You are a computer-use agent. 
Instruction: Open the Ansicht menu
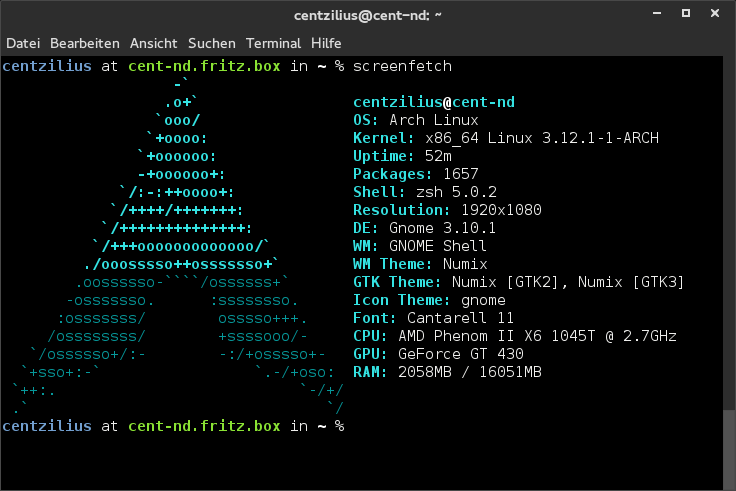click(x=153, y=43)
